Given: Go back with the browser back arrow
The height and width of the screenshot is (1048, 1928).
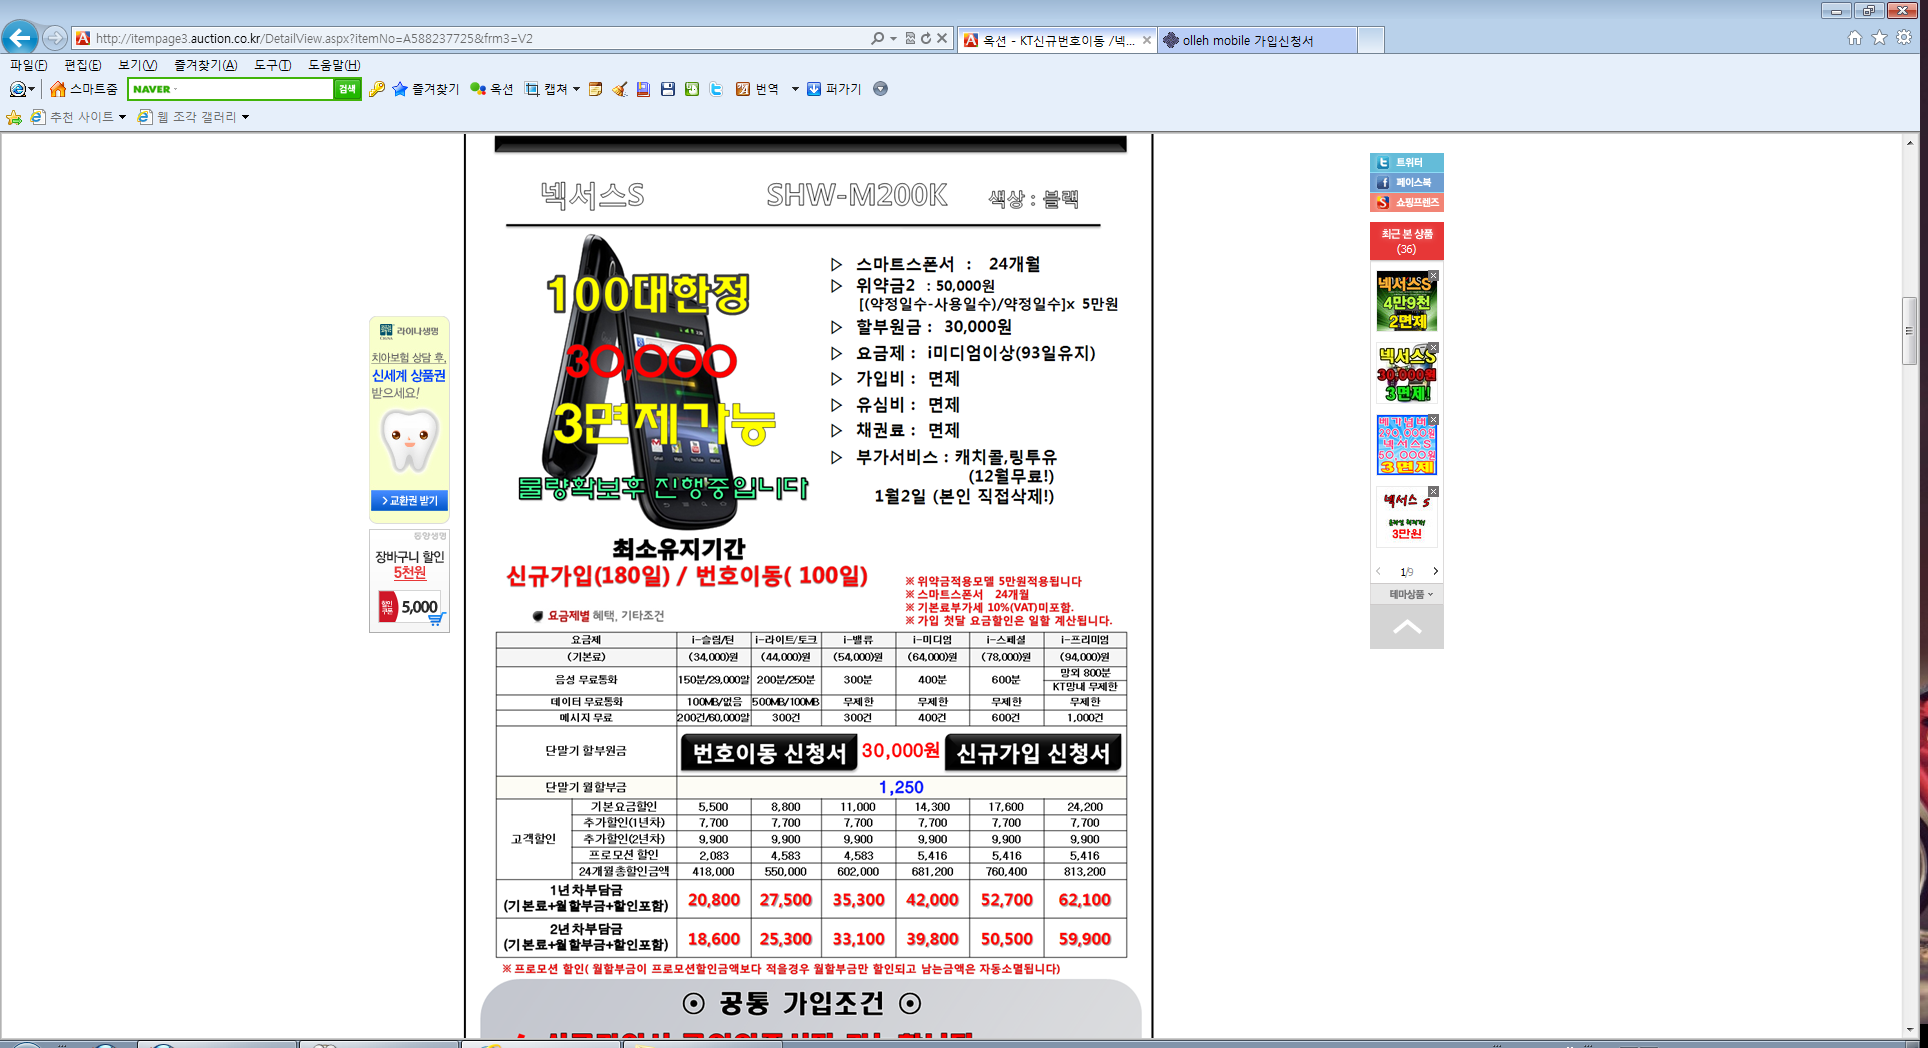Looking at the screenshot, I should [x=20, y=38].
